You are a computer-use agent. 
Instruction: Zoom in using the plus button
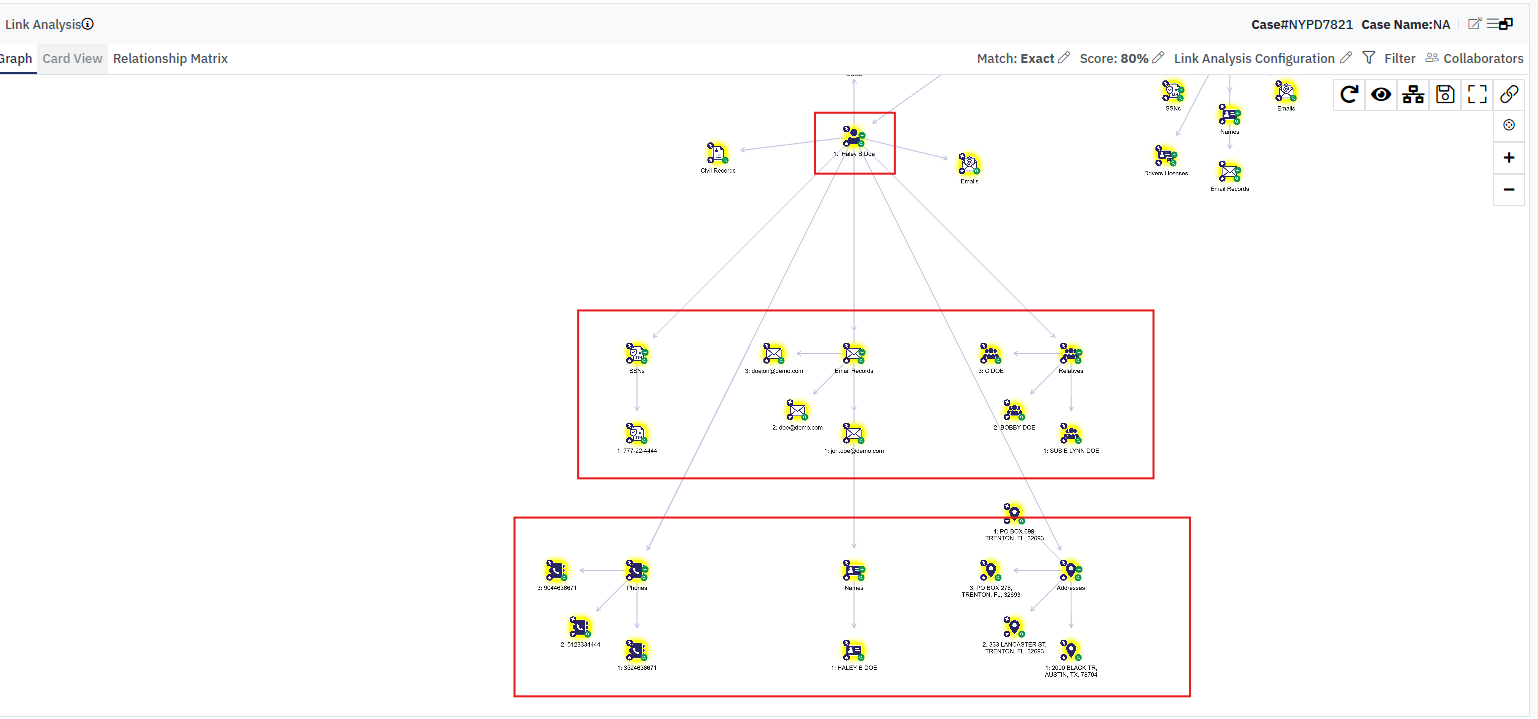click(1509, 158)
